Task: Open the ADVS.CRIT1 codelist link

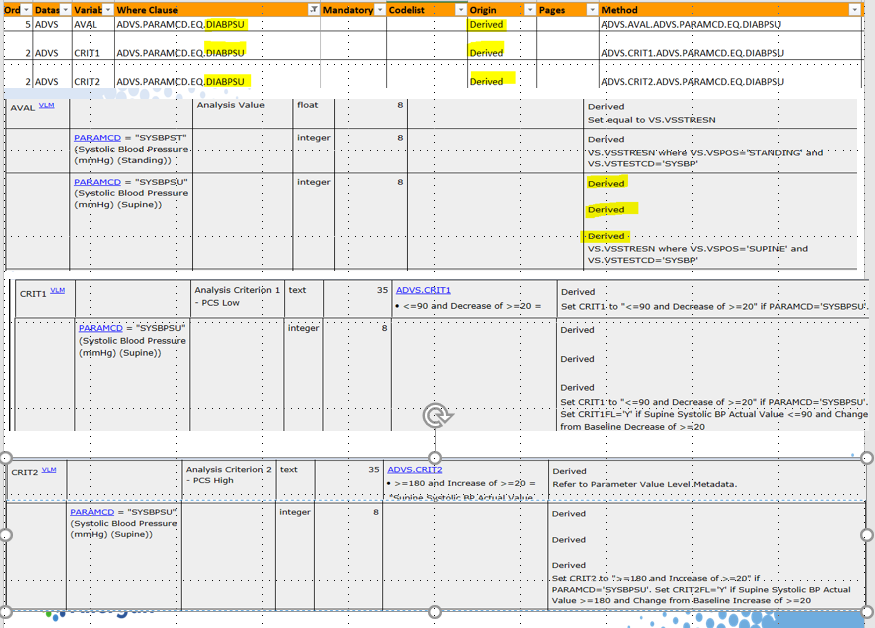Action: [x=423, y=290]
